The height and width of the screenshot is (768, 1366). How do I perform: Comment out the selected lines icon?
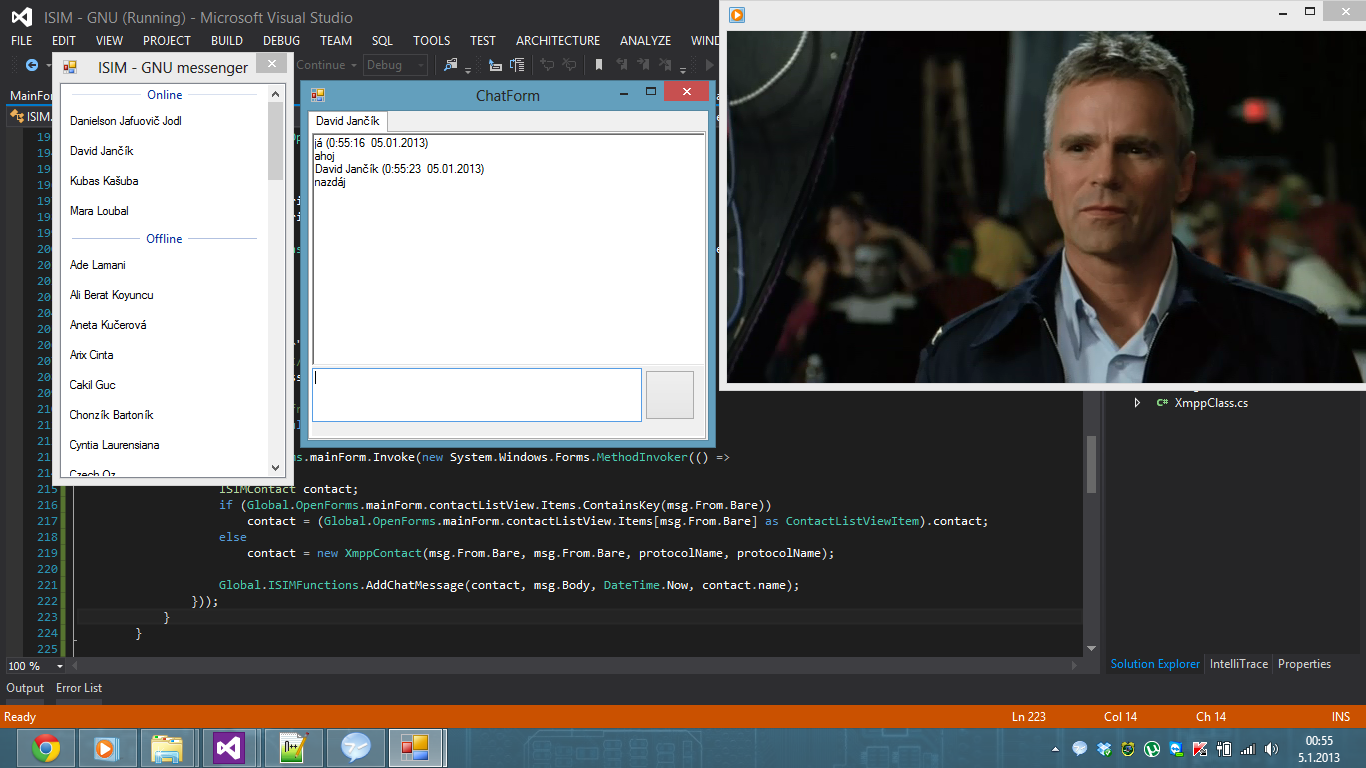[547, 65]
